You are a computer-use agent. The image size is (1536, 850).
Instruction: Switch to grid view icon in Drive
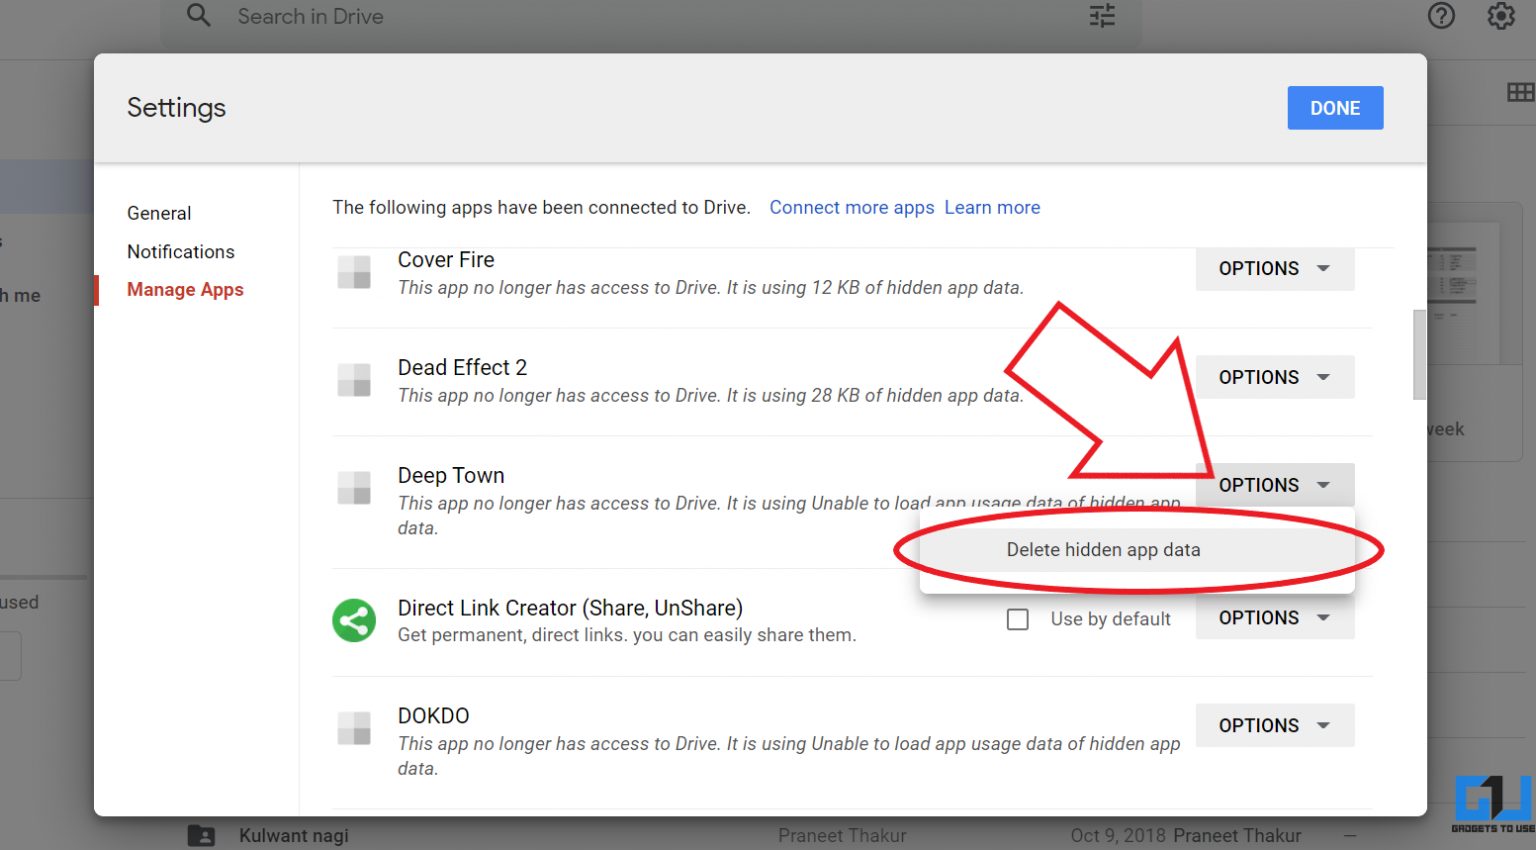[1520, 93]
